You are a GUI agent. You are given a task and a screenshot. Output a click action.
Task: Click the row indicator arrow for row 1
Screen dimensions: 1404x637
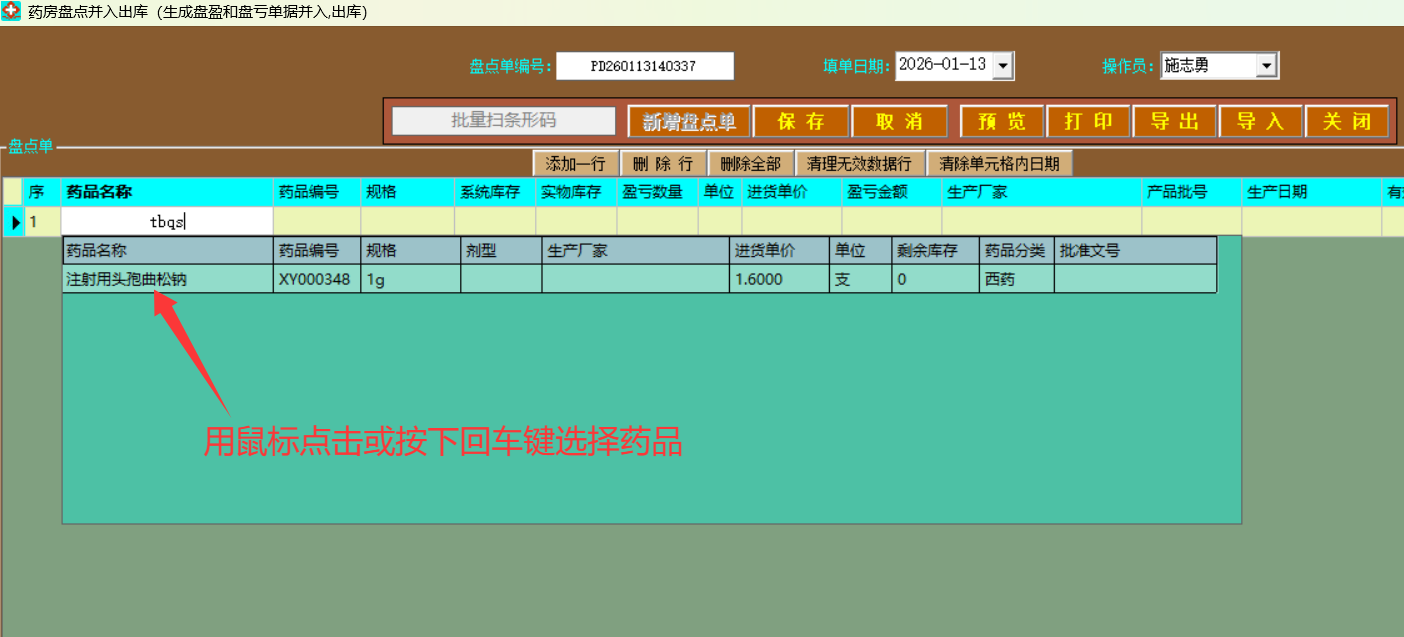tap(15, 222)
